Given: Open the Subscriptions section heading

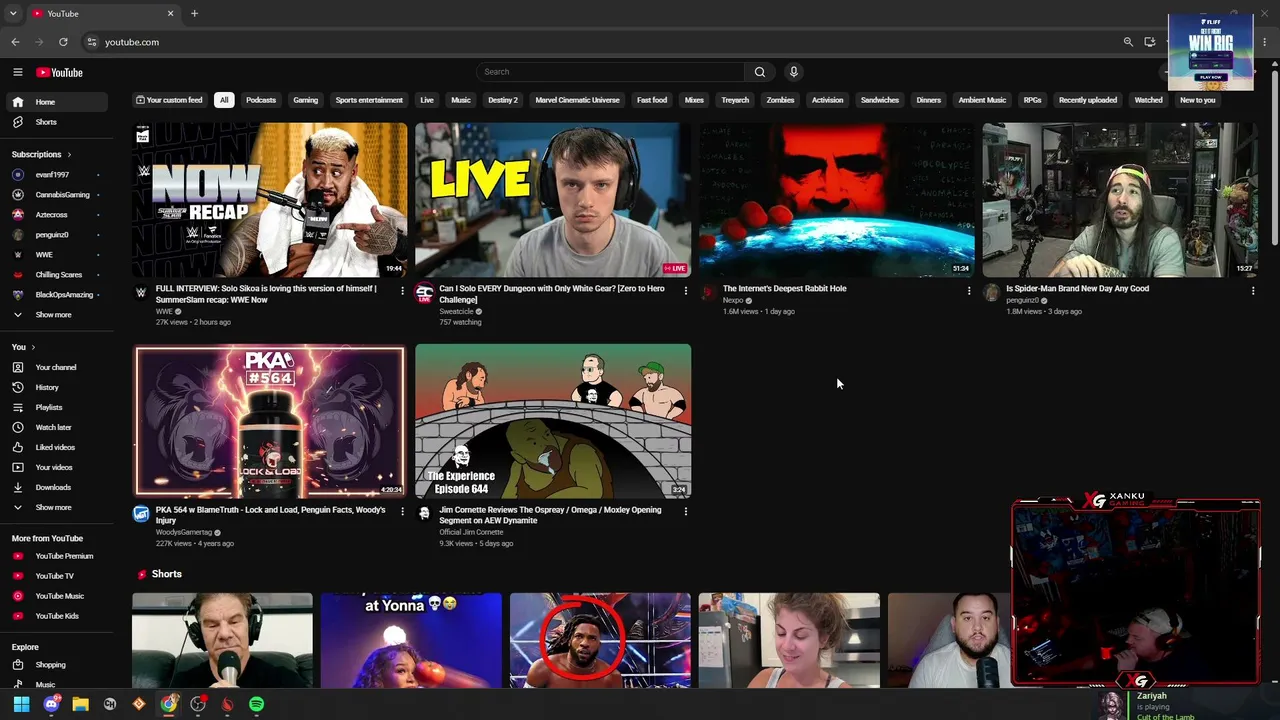Looking at the screenshot, I should tap(41, 155).
